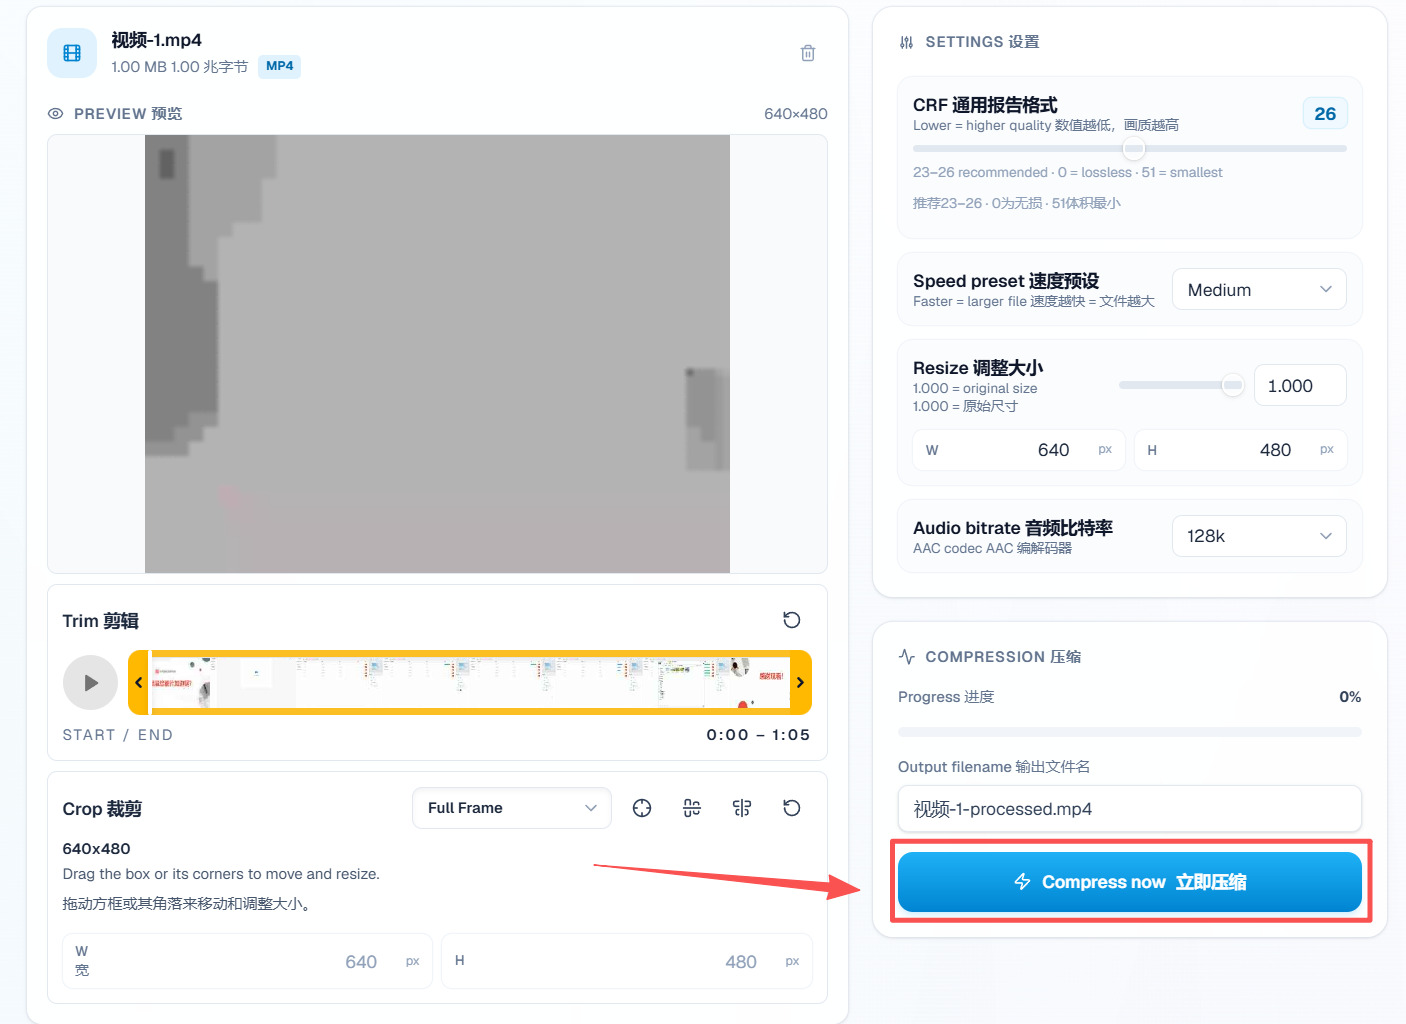Center the crop box
This screenshot has width=1406, height=1024.
coord(642,808)
